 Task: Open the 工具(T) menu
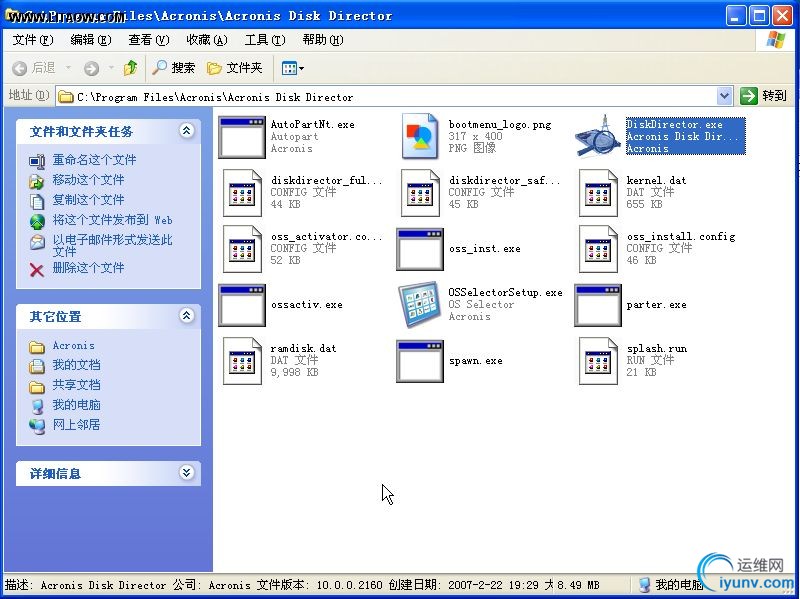pos(265,40)
